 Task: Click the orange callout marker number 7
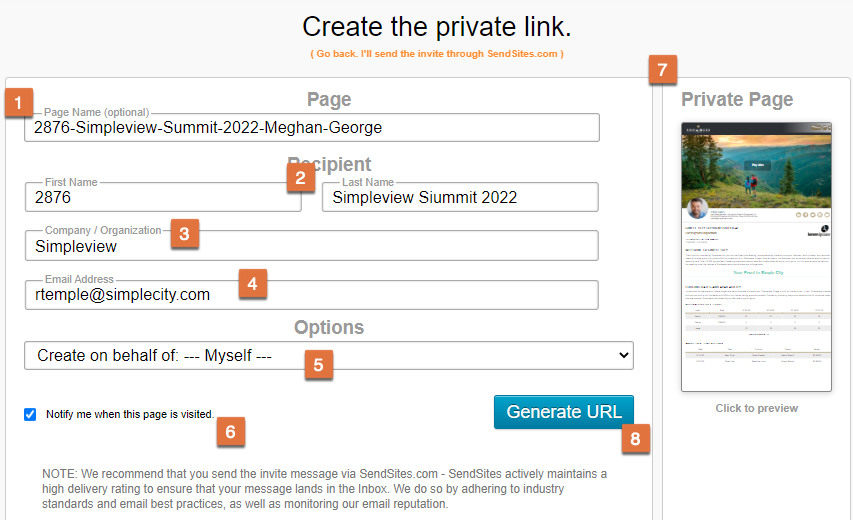[x=663, y=70]
